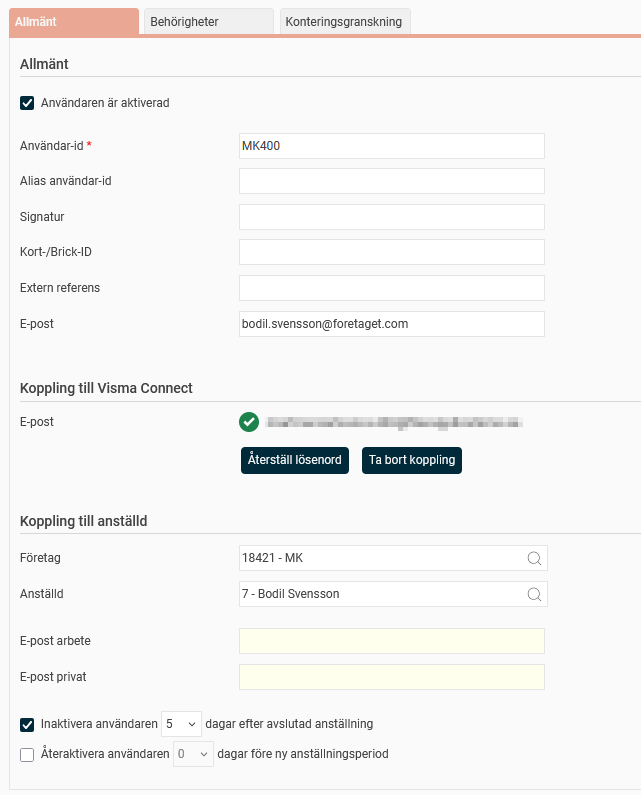The width and height of the screenshot is (641, 795).
Task: Open the inactivation days dropdown showing 5
Action: [181, 724]
